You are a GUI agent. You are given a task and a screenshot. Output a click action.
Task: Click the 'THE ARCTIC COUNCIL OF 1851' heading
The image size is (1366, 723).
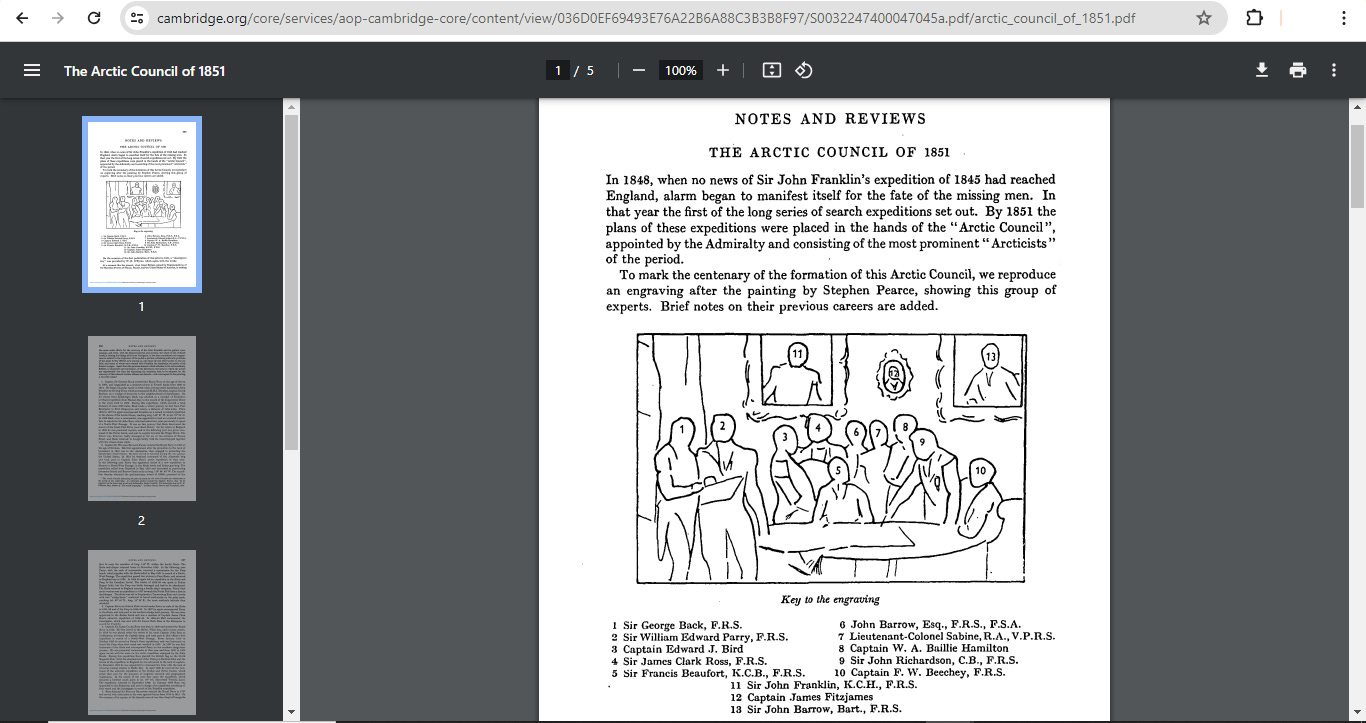(x=829, y=152)
